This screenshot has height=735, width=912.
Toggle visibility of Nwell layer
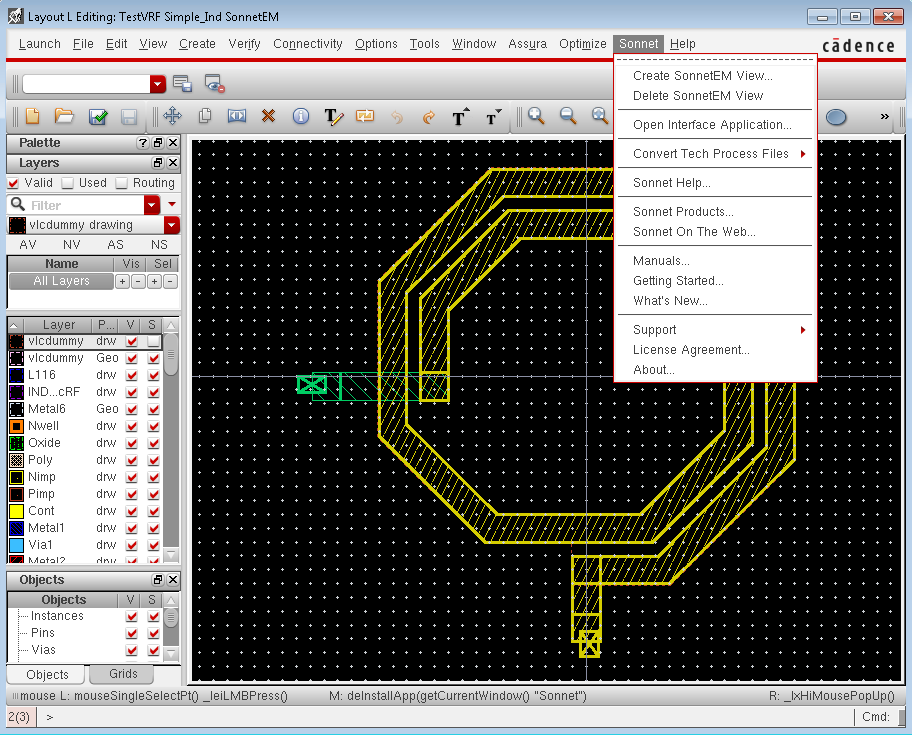coord(131,426)
